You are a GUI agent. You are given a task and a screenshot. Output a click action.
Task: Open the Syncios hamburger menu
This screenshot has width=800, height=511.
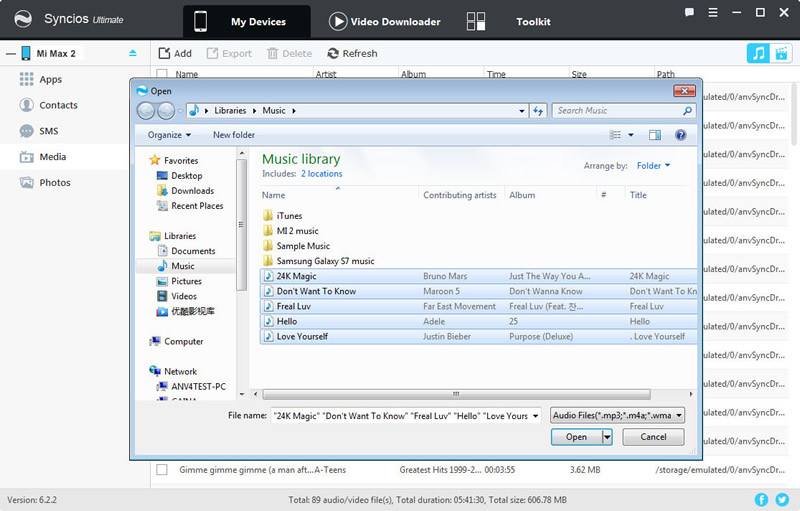713,12
